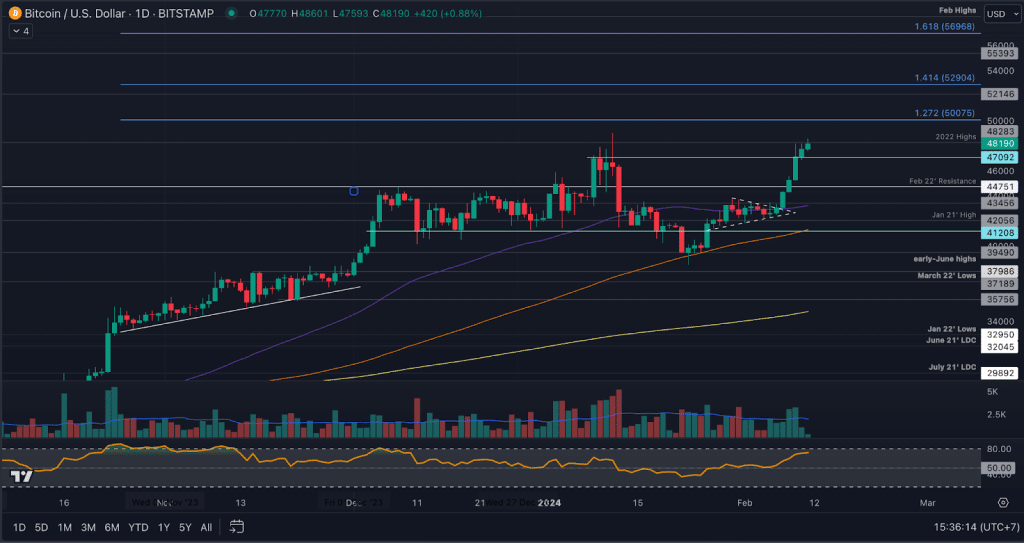Click the 39490 price axis label

tap(999, 253)
